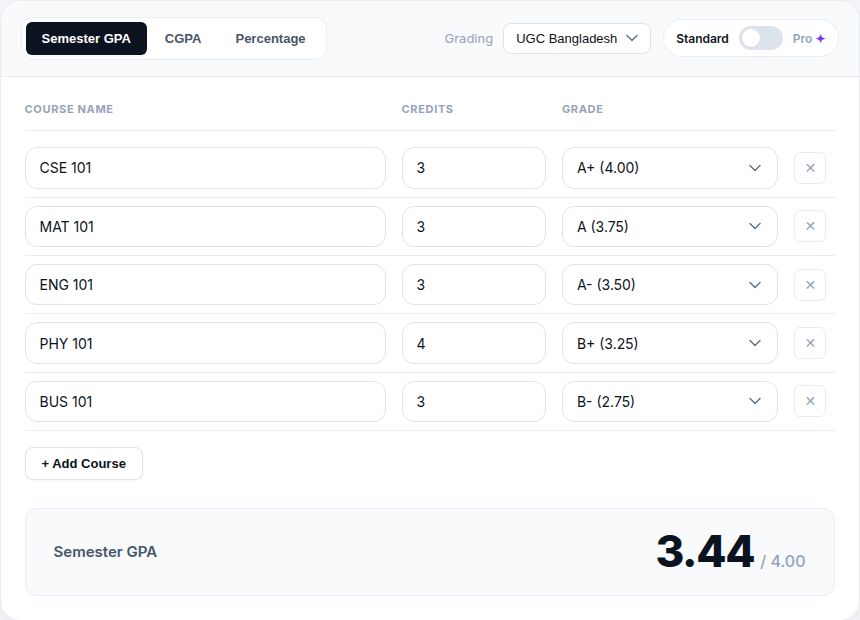Viewport: 860px width, 620px height.
Task: Click the Grading label
Action: [x=468, y=39]
